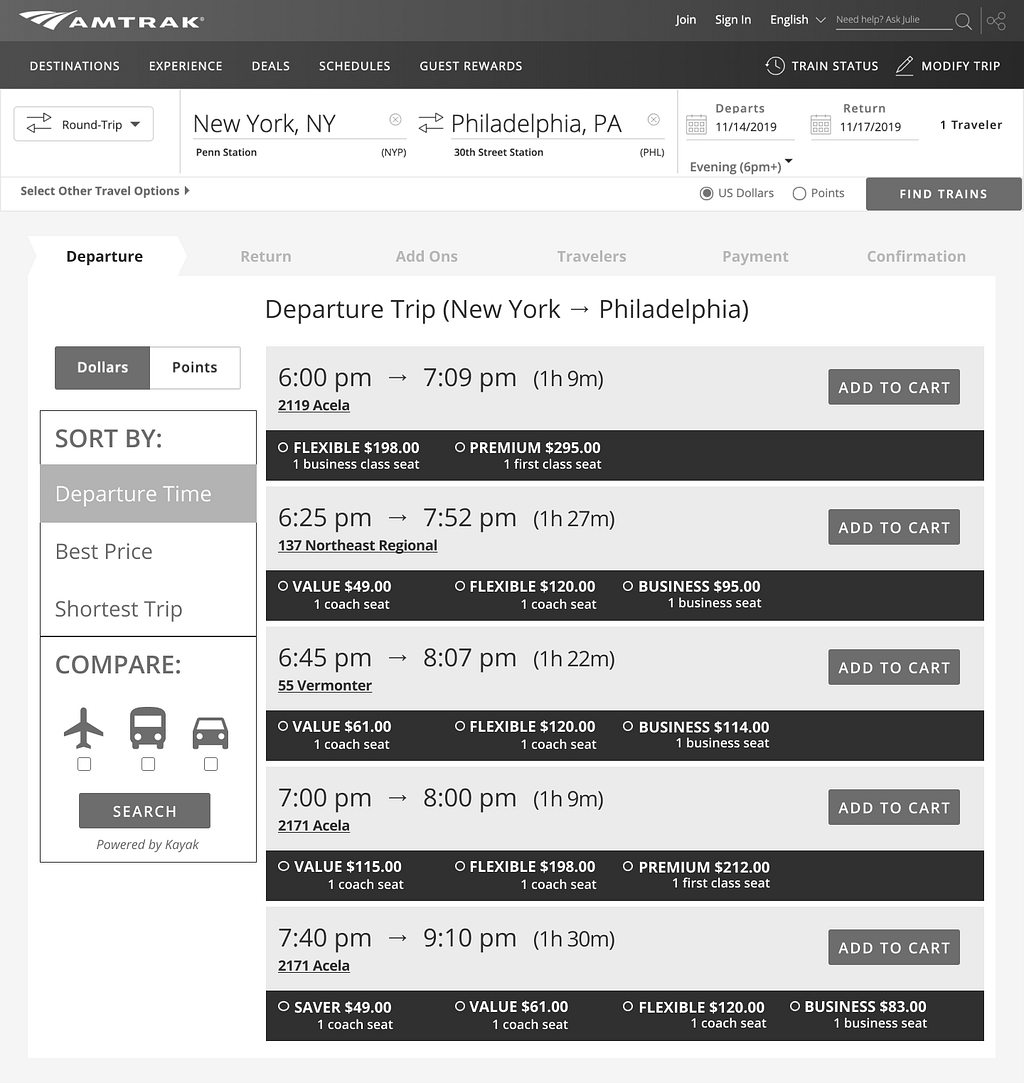Click the Sign In link
The height and width of the screenshot is (1083, 1024).
[x=733, y=19]
